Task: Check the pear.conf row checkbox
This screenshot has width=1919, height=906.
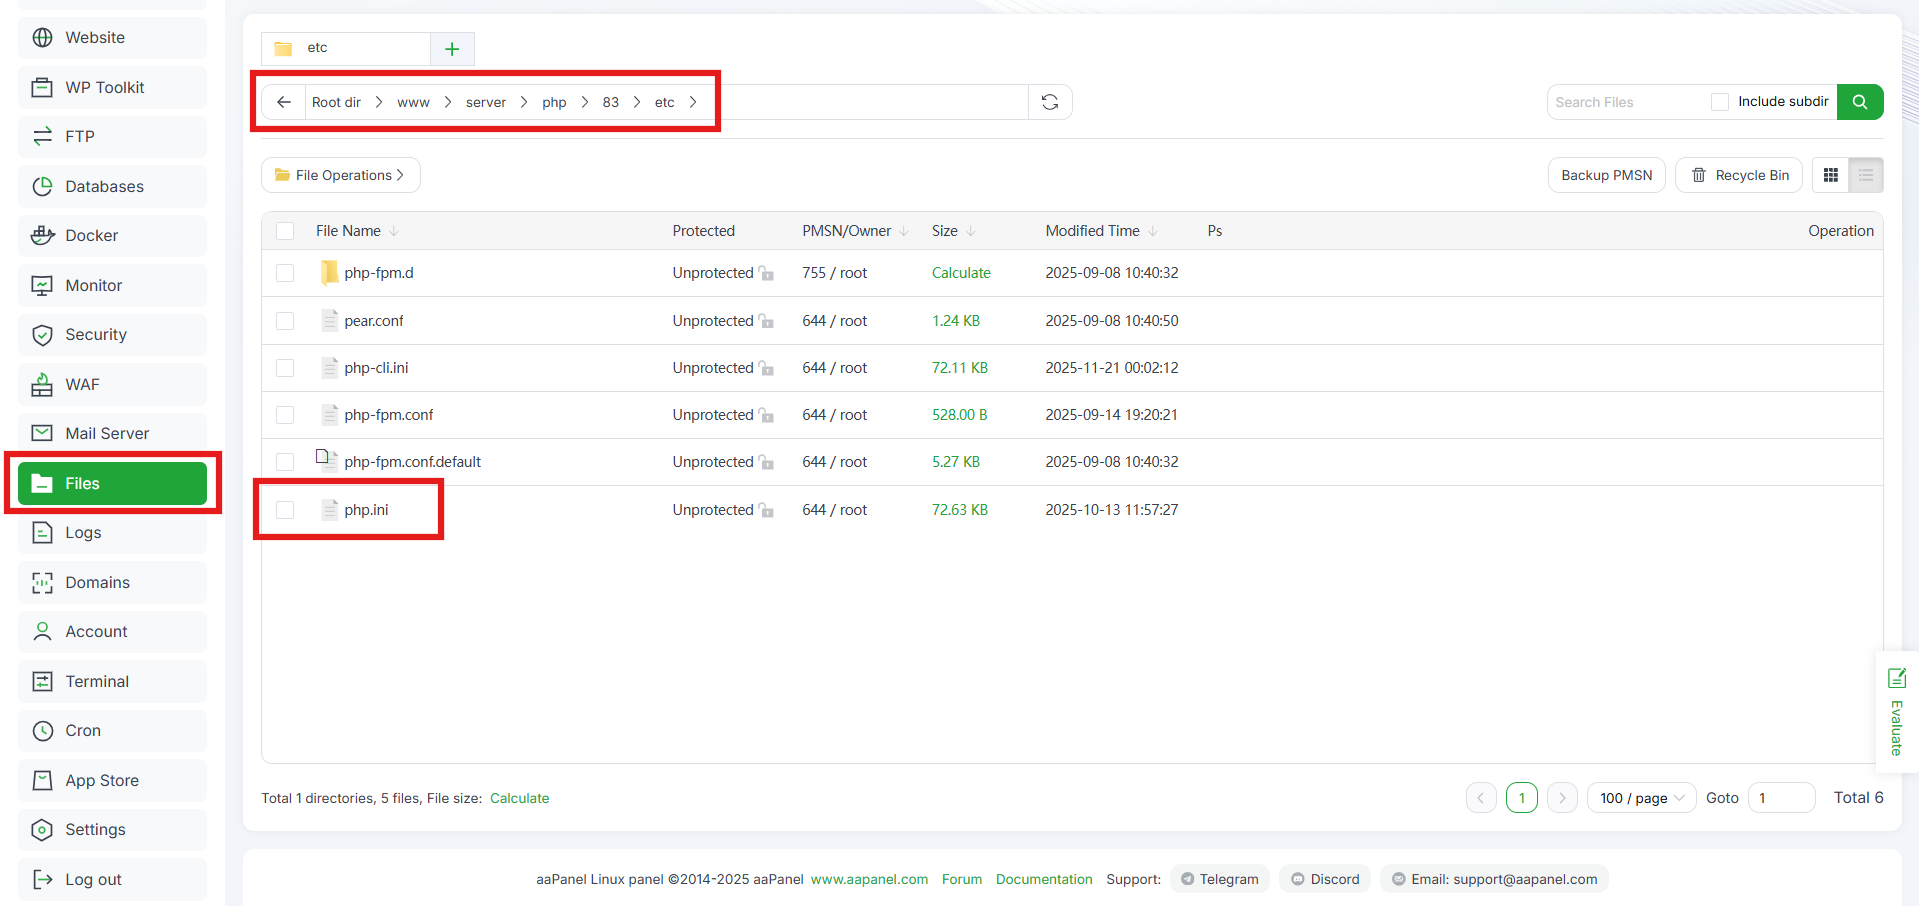Action: point(285,321)
